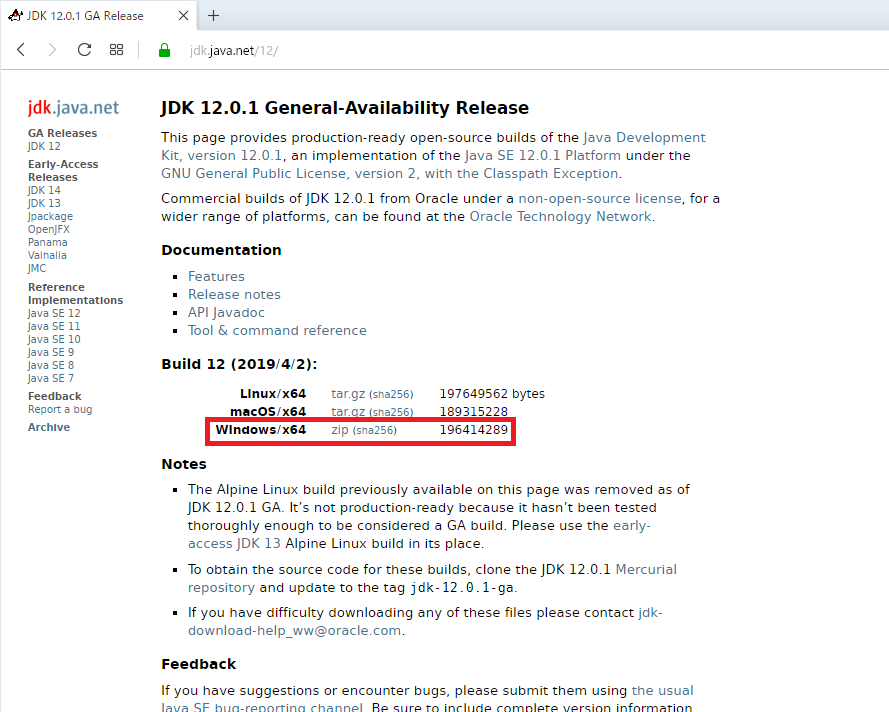Download the Windows/x64 zip build
The width and height of the screenshot is (889, 712).
coord(340,430)
